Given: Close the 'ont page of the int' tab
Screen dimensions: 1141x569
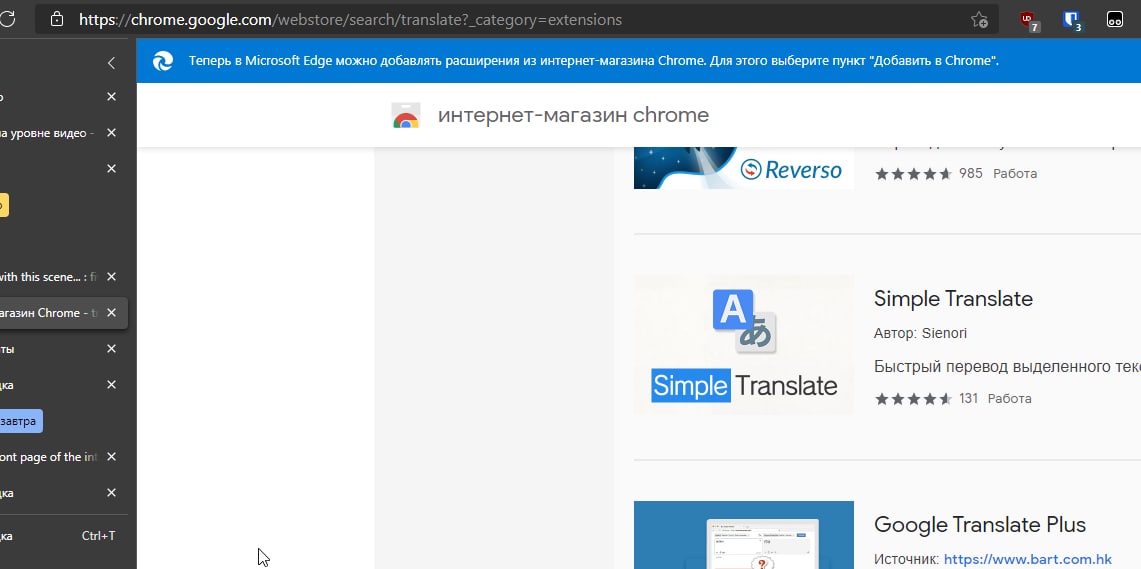Looking at the screenshot, I should click(x=111, y=456).
